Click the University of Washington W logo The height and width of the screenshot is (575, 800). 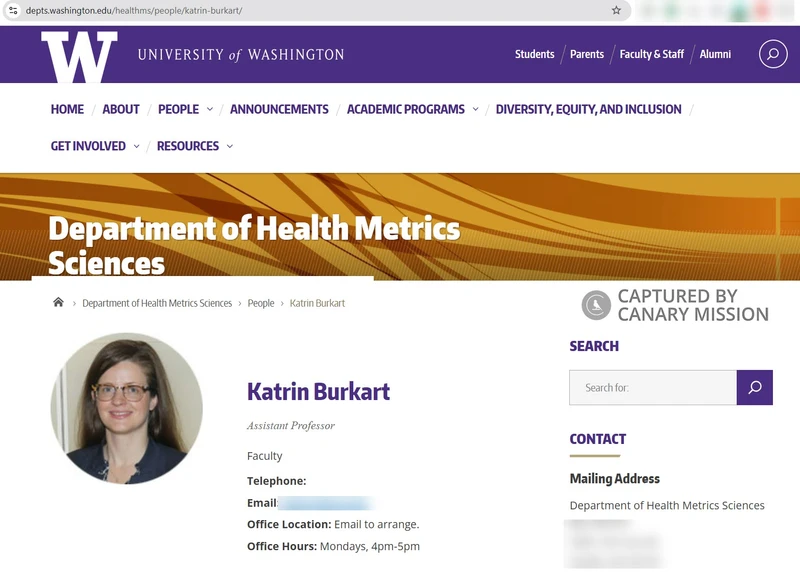(79, 57)
